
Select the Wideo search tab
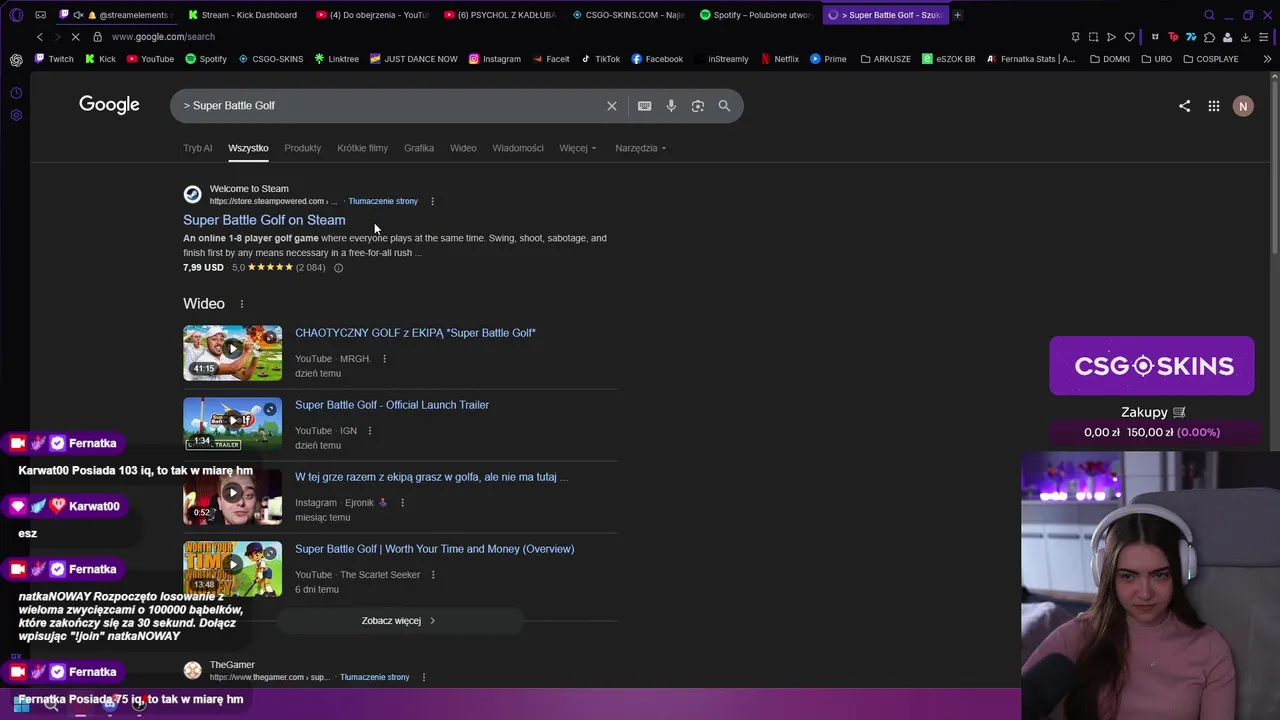463,148
